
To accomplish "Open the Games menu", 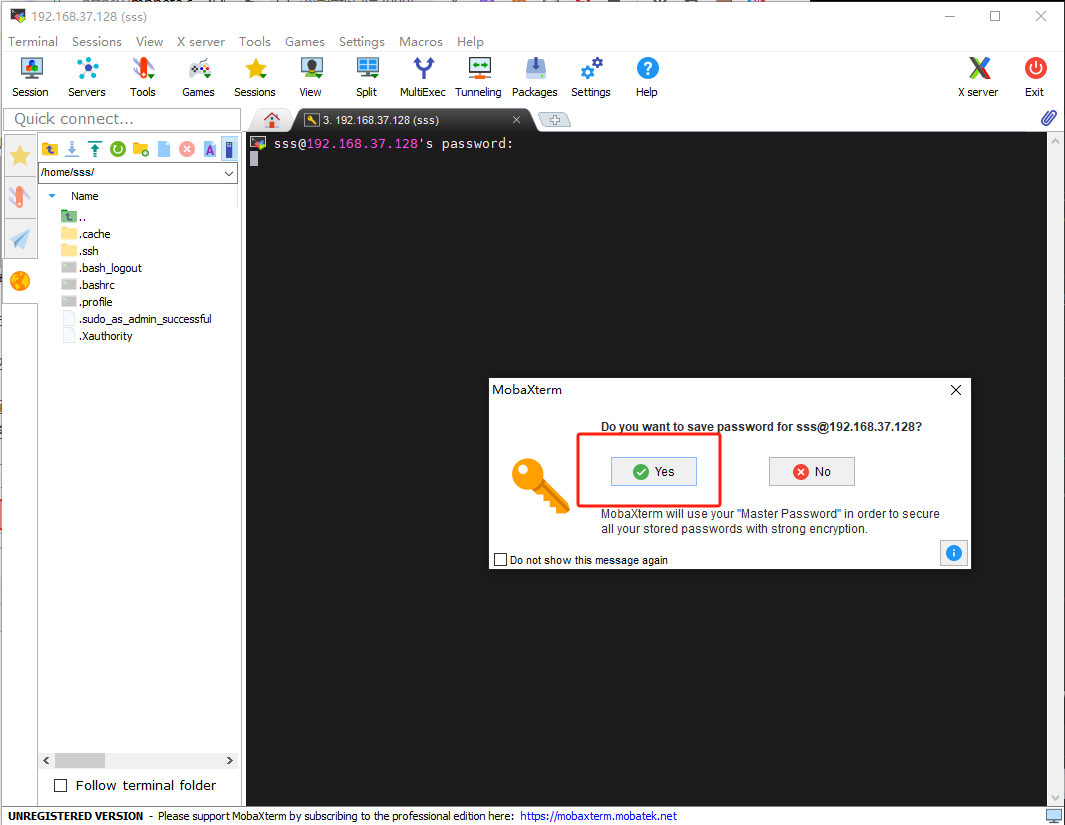I will tap(304, 41).
